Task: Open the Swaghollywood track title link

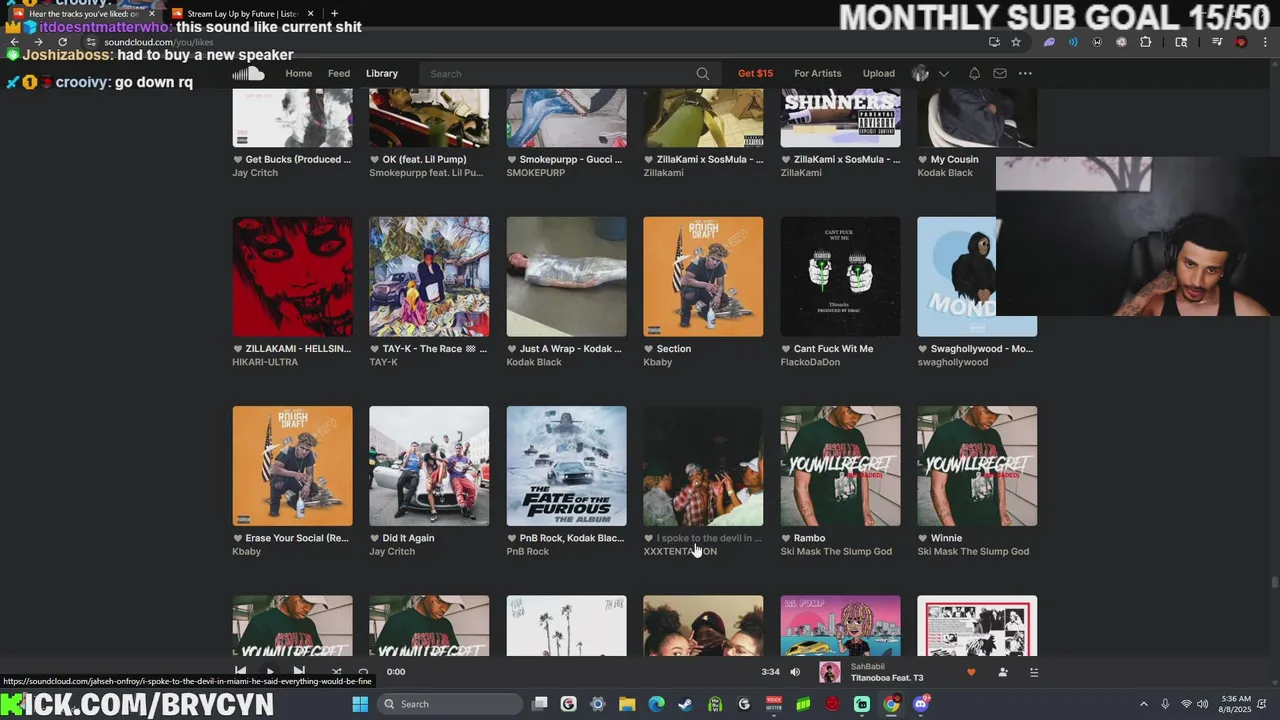Action: point(982,349)
